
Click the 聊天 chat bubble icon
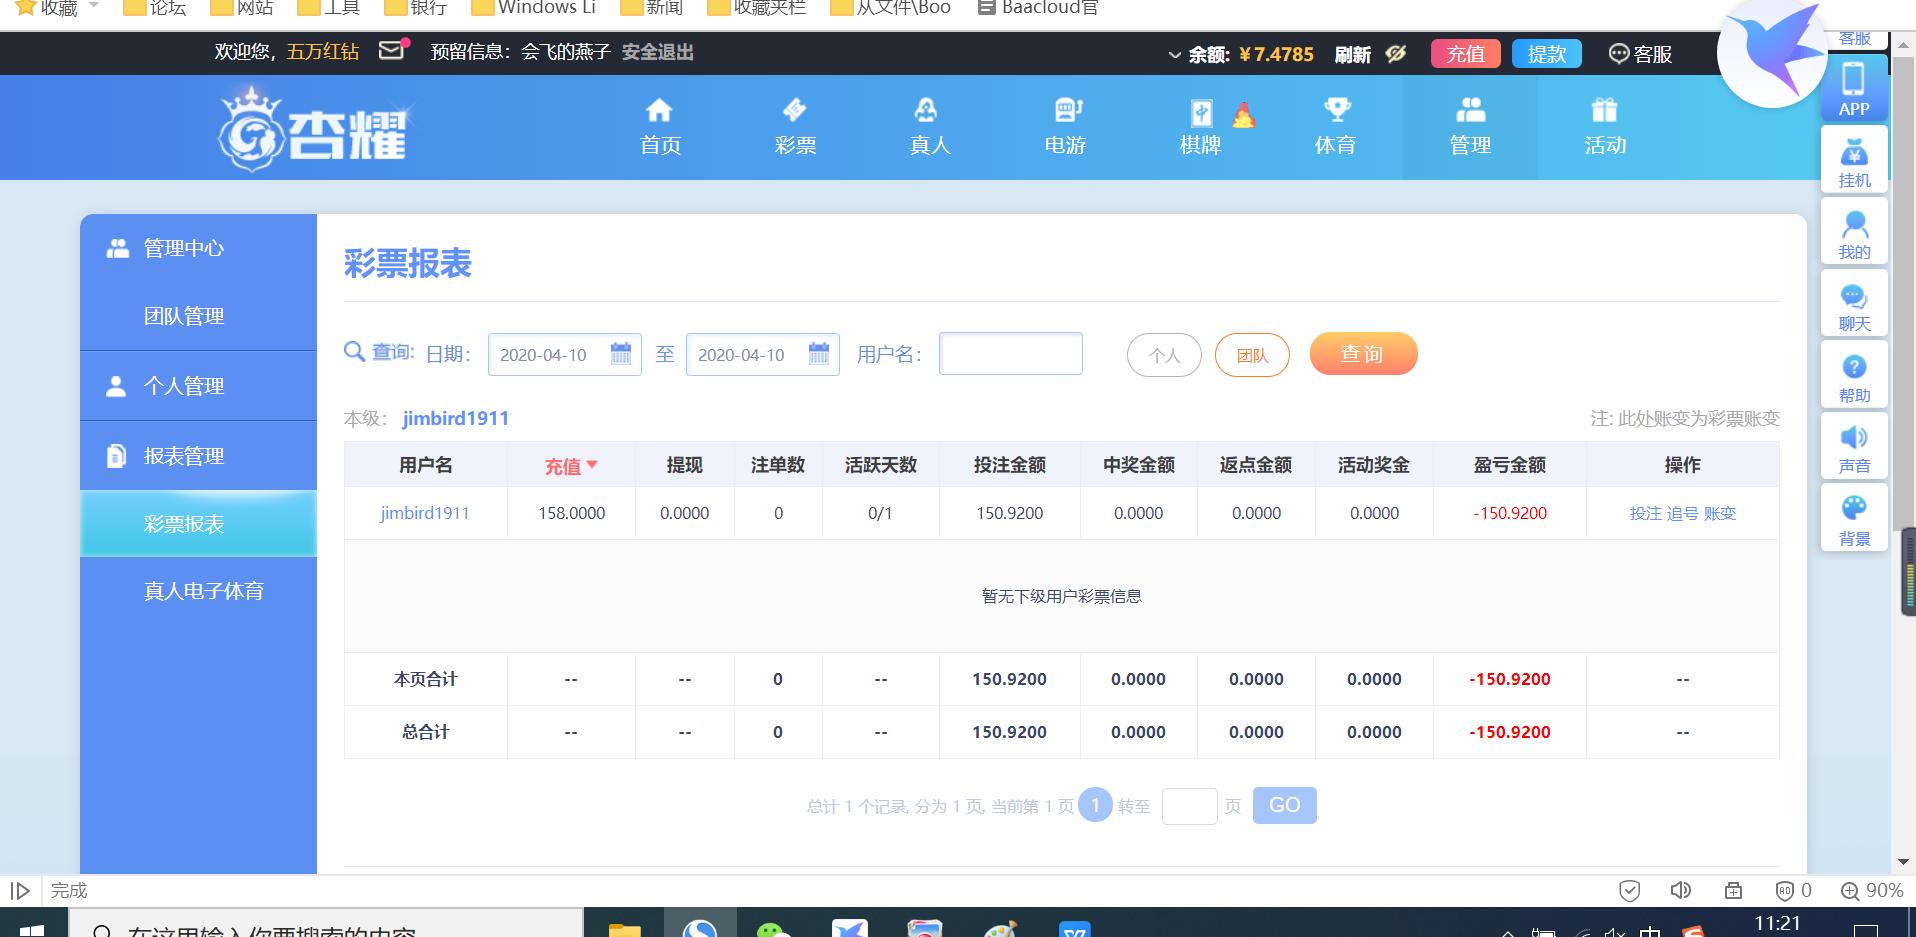pos(1855,297)
